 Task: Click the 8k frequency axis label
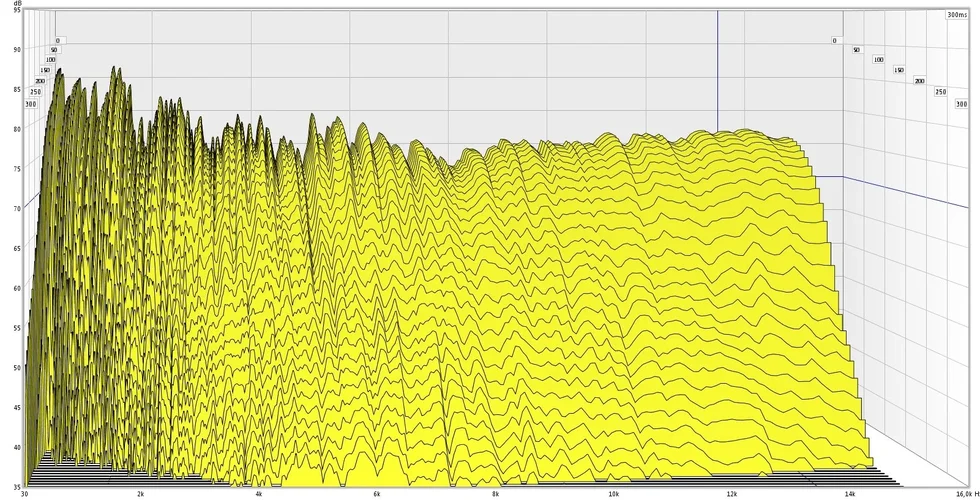coord(495,494)
